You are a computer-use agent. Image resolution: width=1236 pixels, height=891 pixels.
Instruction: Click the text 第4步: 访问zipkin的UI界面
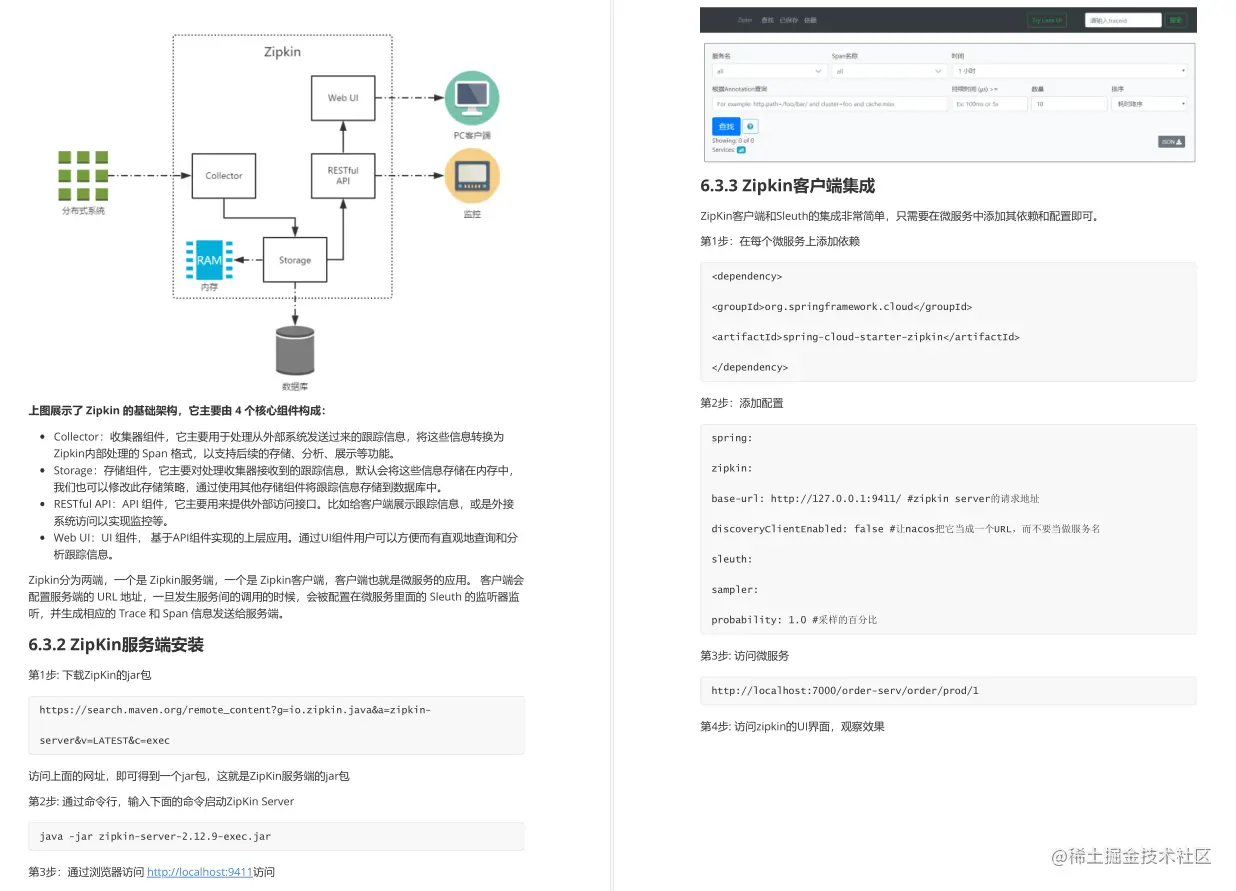(x=792, y=727)
